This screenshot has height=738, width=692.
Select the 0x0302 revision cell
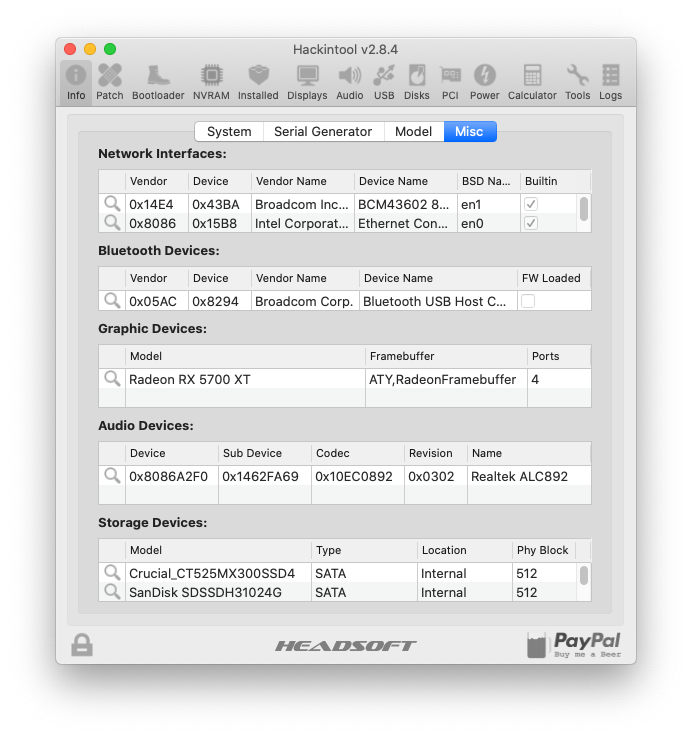tap(436, 476)
